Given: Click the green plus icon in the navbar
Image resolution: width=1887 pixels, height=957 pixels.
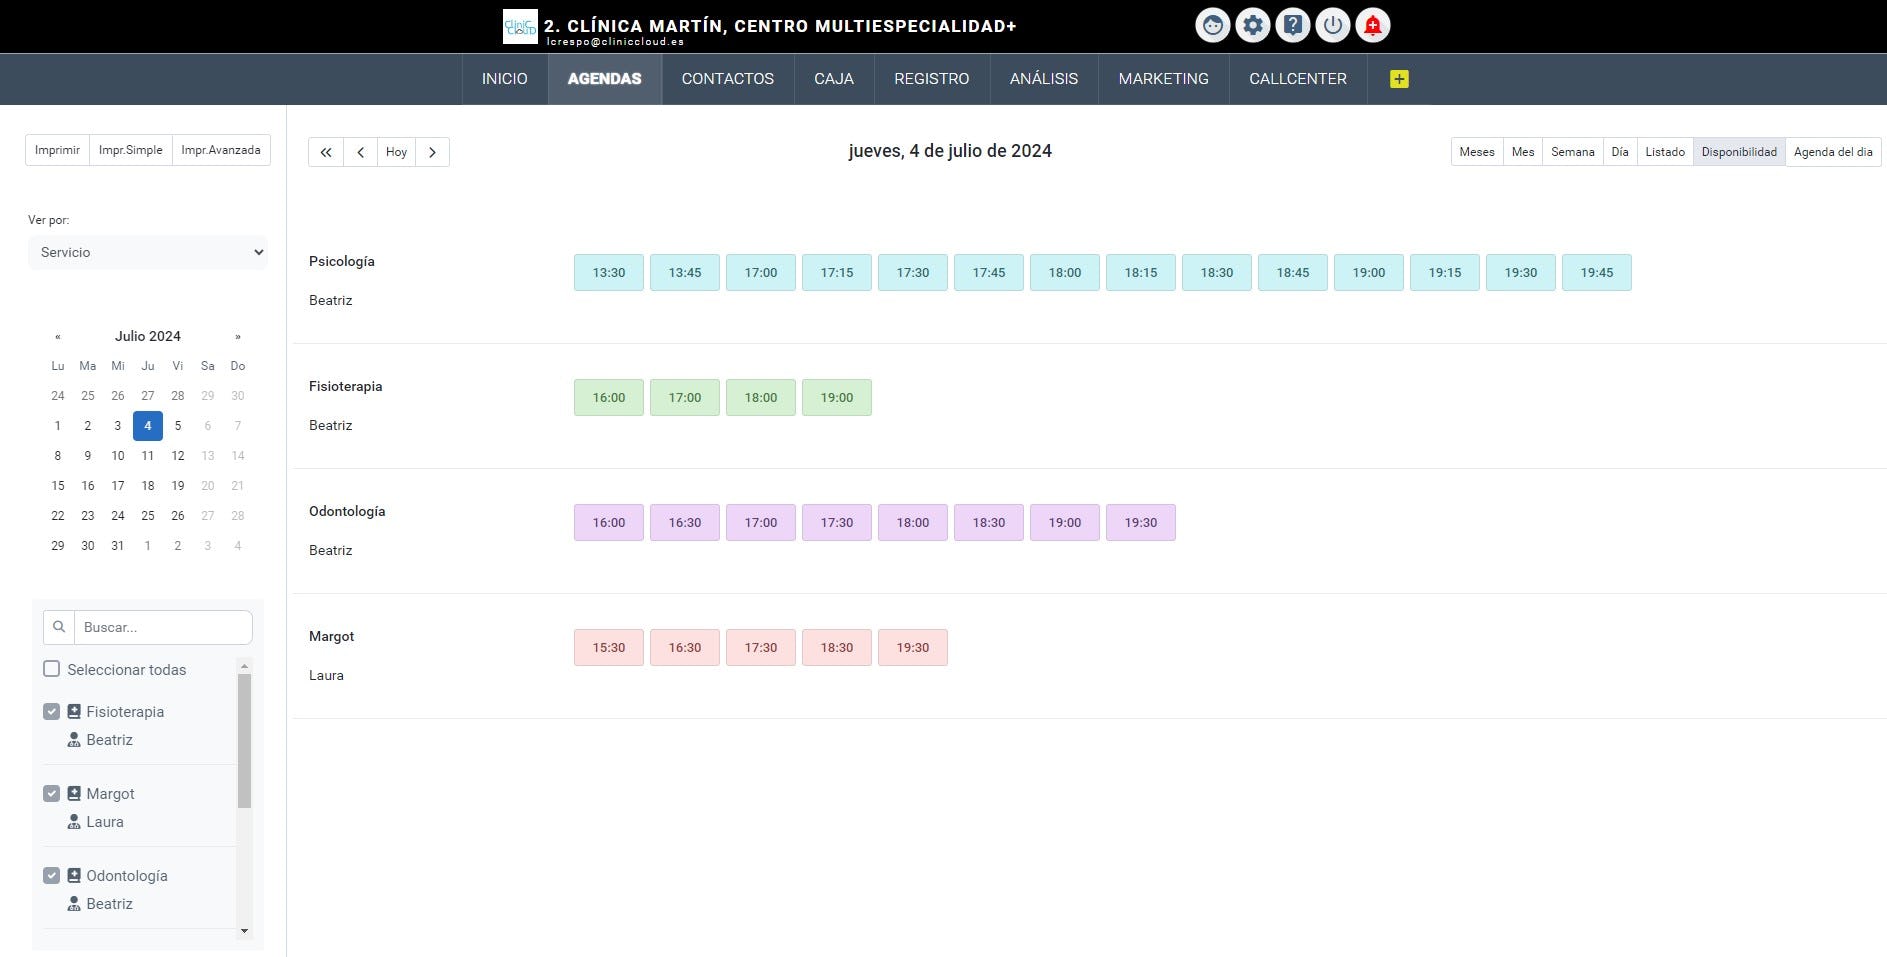Looking at the screenshot, I should [1398, 78].
